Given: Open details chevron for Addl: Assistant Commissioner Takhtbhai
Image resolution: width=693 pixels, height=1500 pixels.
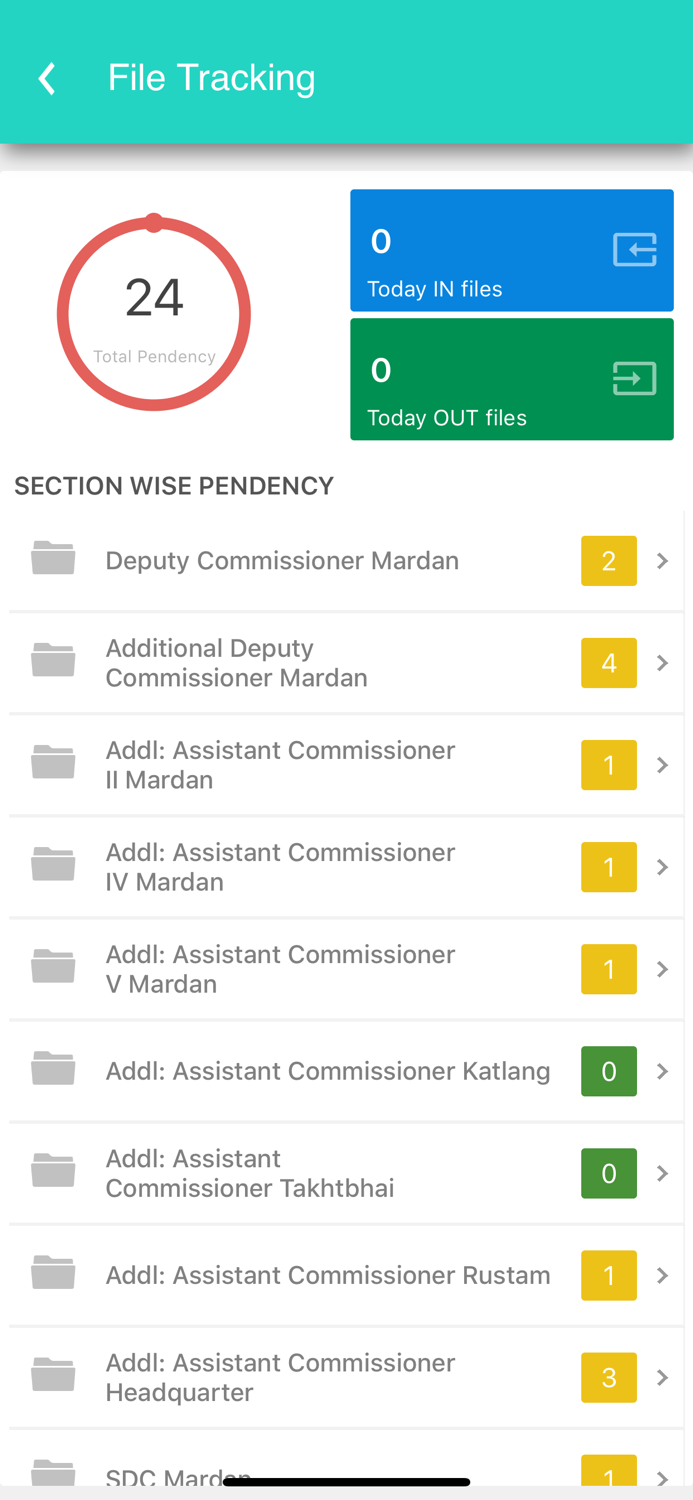Looking at the screenshot, I should tap(662, 1172).
